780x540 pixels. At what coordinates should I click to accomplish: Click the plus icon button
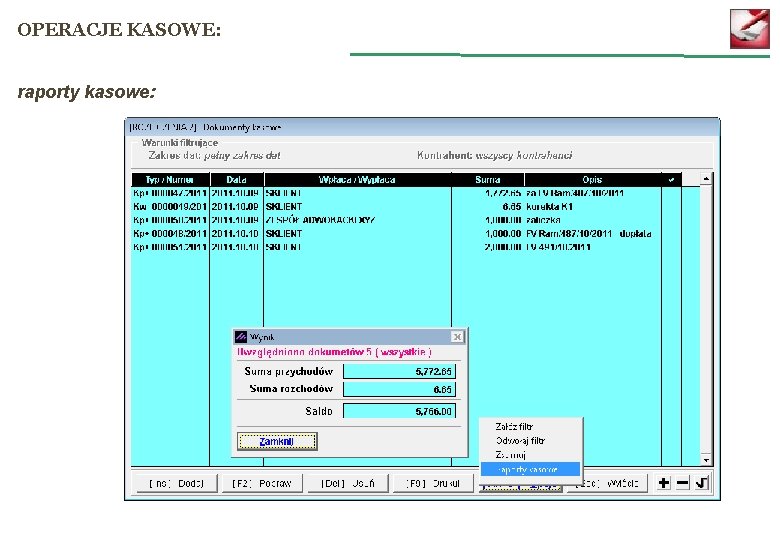pyautogui.click(x=664, y=483)
